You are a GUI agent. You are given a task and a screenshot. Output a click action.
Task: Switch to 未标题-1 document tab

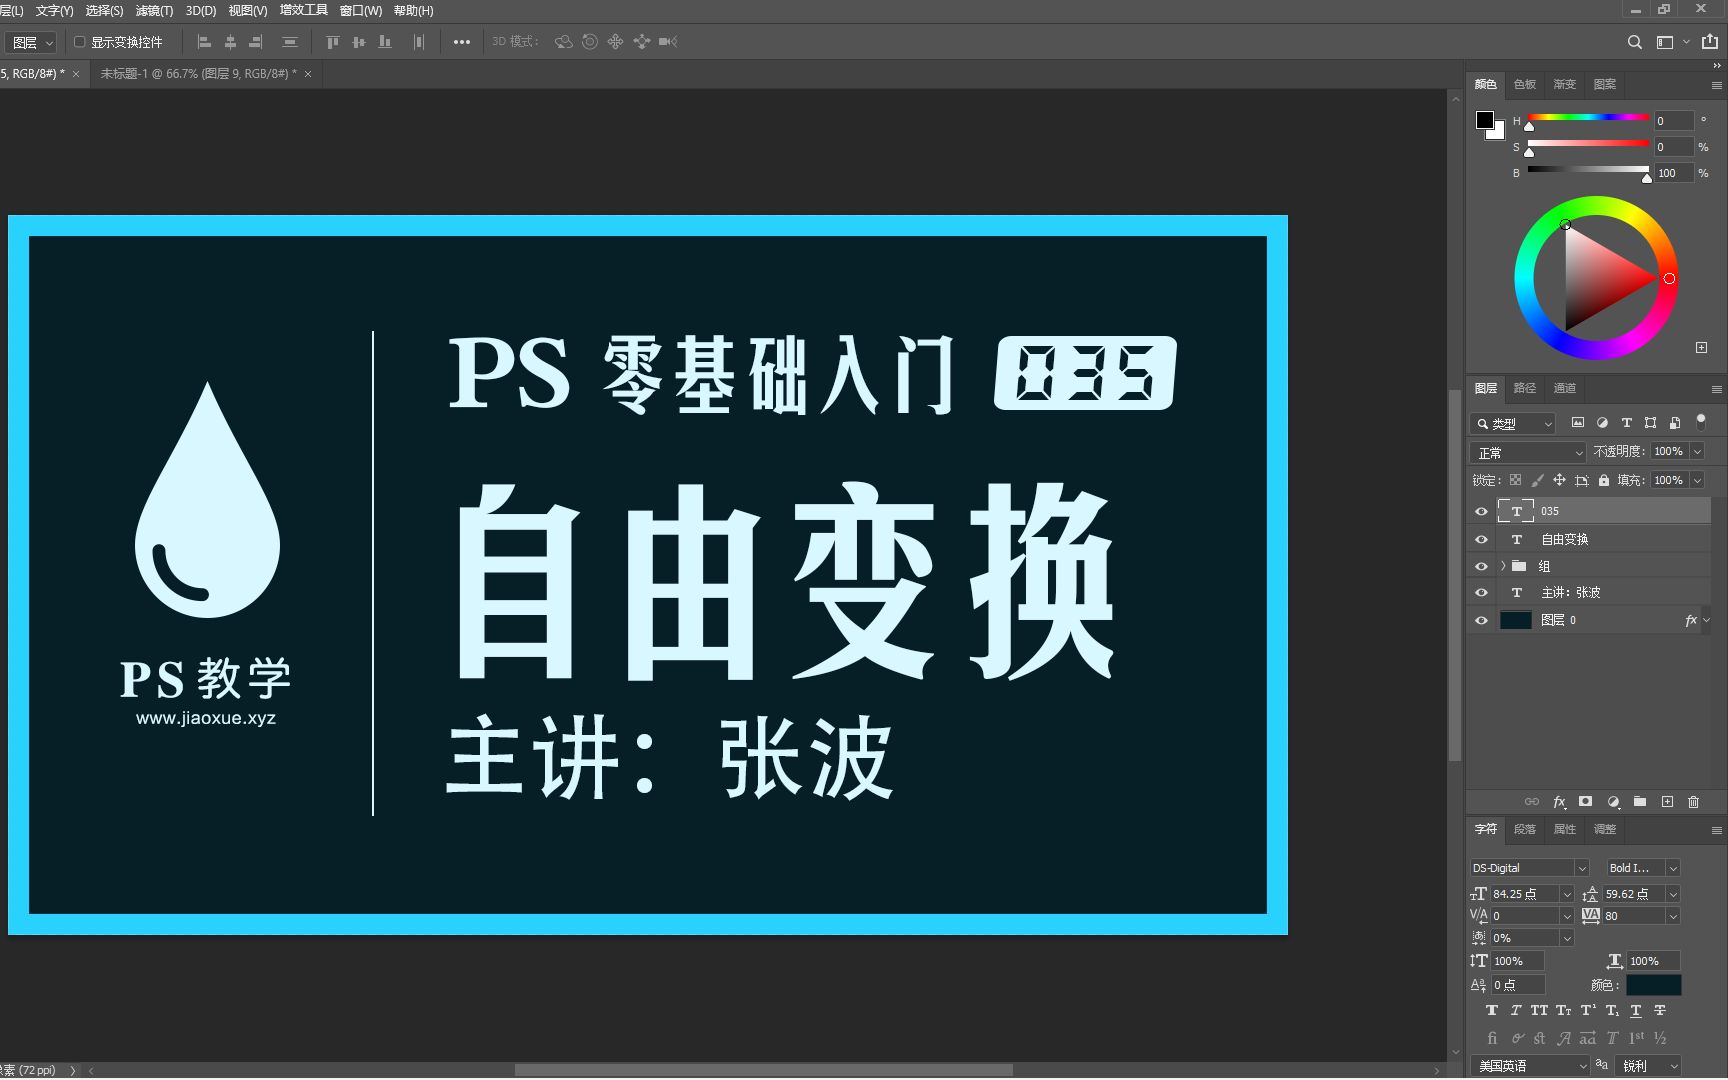198,74
